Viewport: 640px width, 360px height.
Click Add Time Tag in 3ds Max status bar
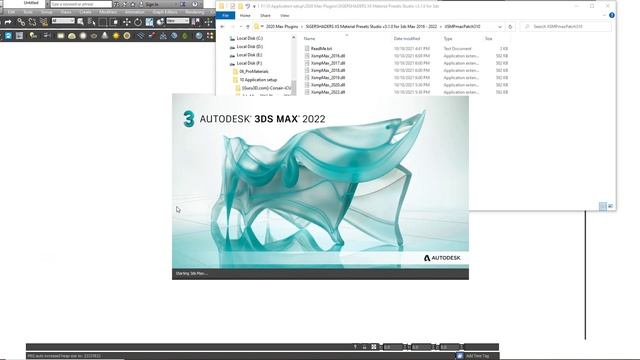pos(477,356)
